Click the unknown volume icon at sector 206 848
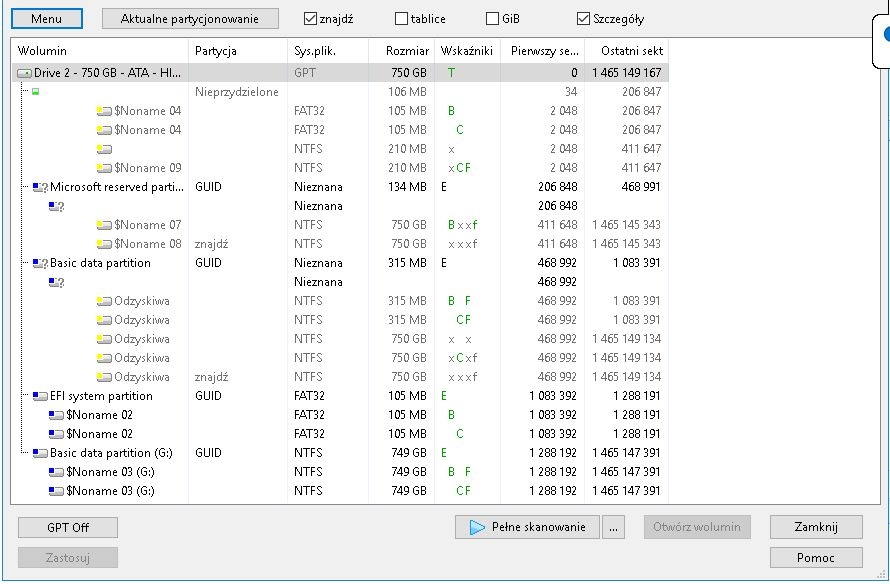The image size is (890, 584). tap(56, 206)
